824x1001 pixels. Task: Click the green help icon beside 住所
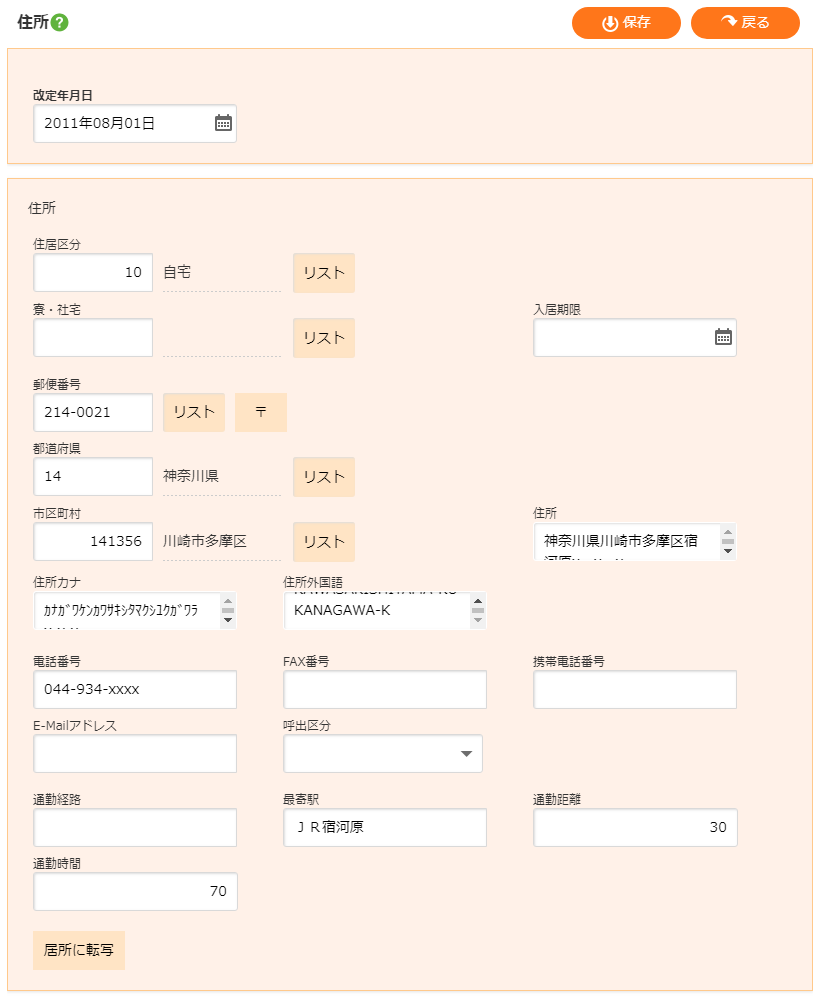59,23
